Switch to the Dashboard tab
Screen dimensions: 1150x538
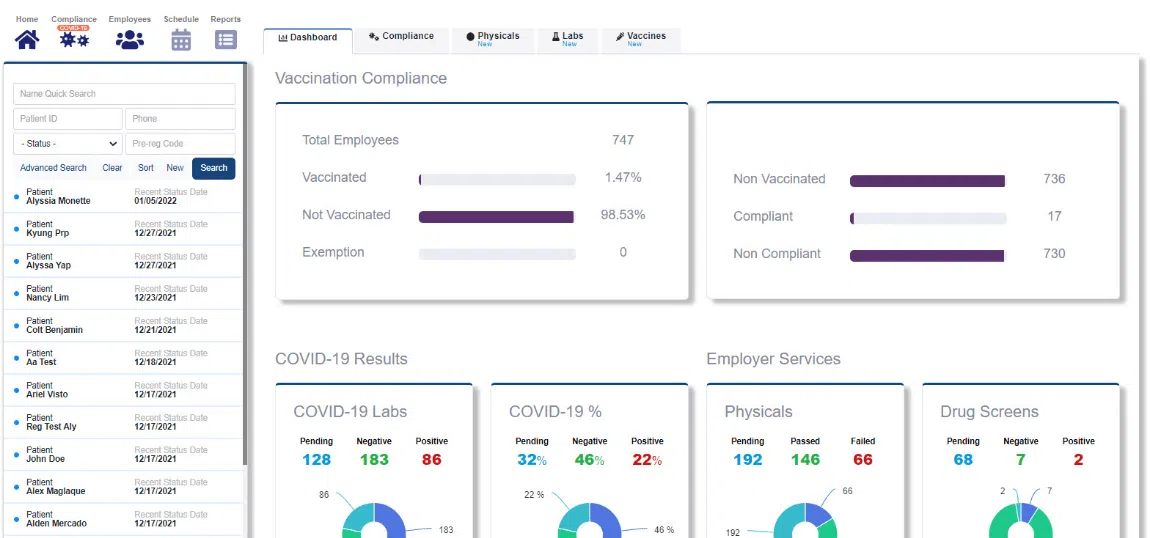307,38
